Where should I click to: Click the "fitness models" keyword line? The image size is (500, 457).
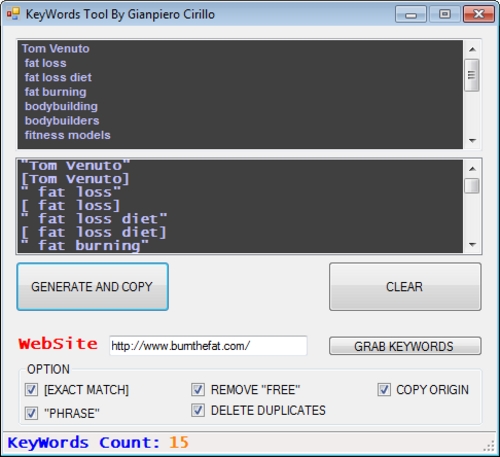(x=67, y=135)
